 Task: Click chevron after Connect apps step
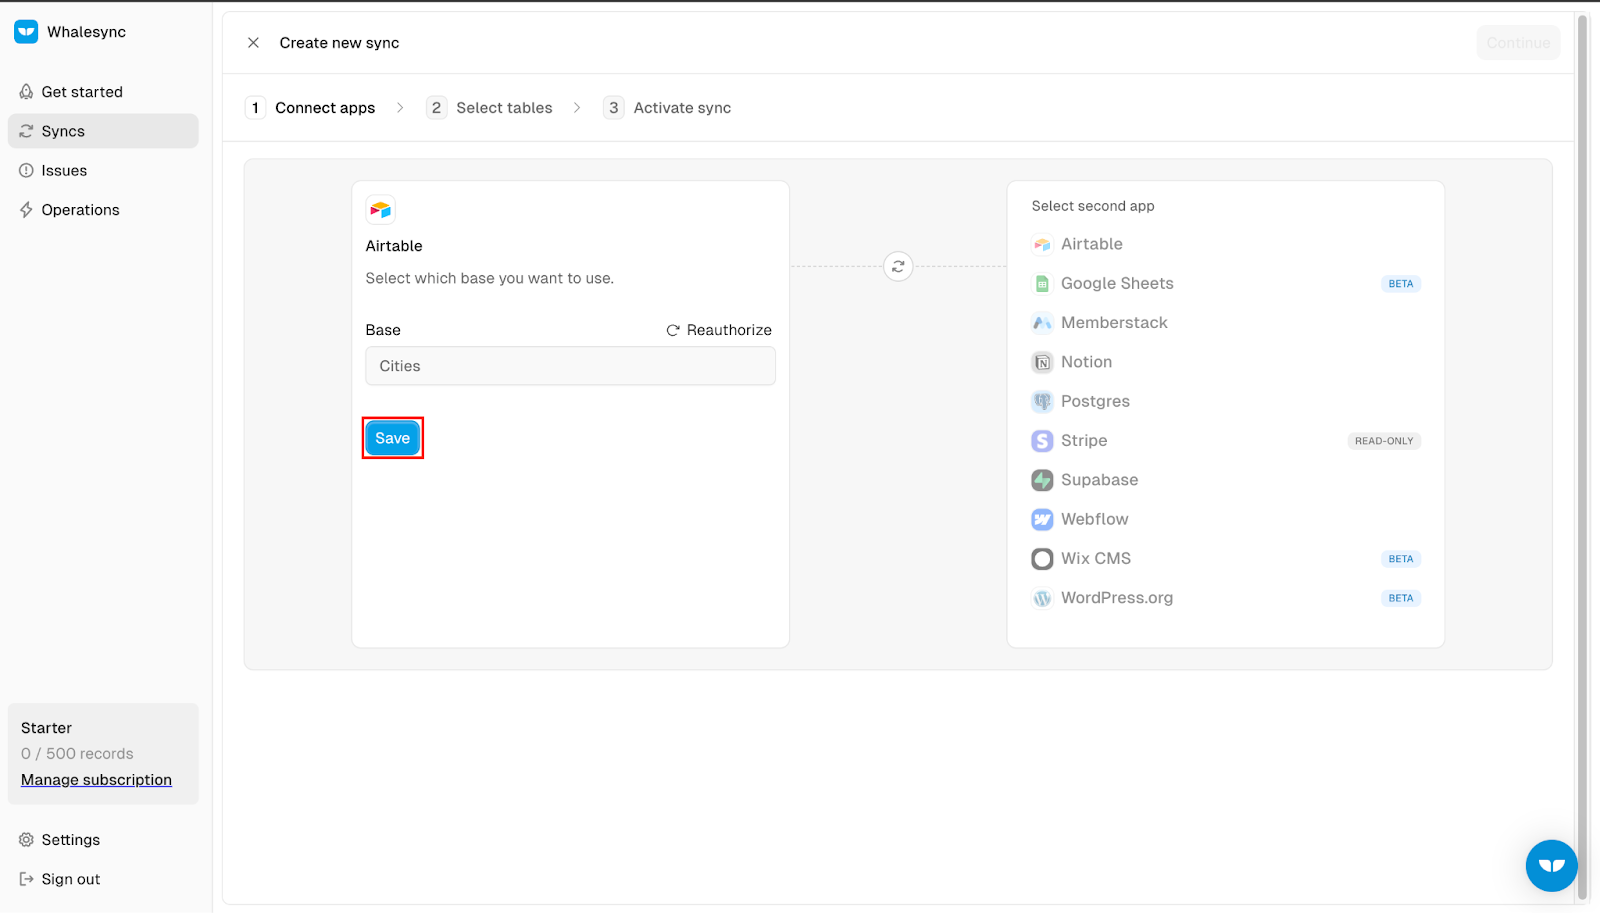tap(400, 108)
